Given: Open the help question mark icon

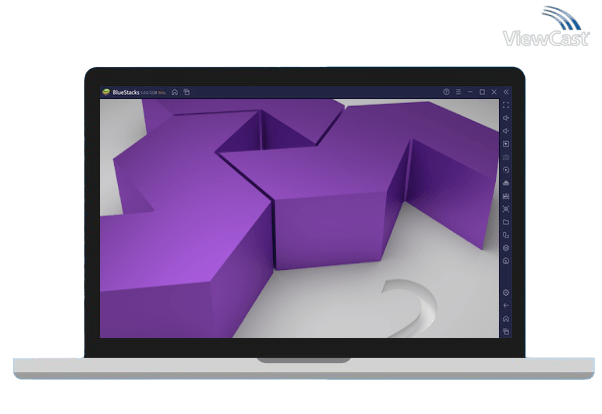Looking at the screenshot, I should pyautogui.click(x=446, y=92).
